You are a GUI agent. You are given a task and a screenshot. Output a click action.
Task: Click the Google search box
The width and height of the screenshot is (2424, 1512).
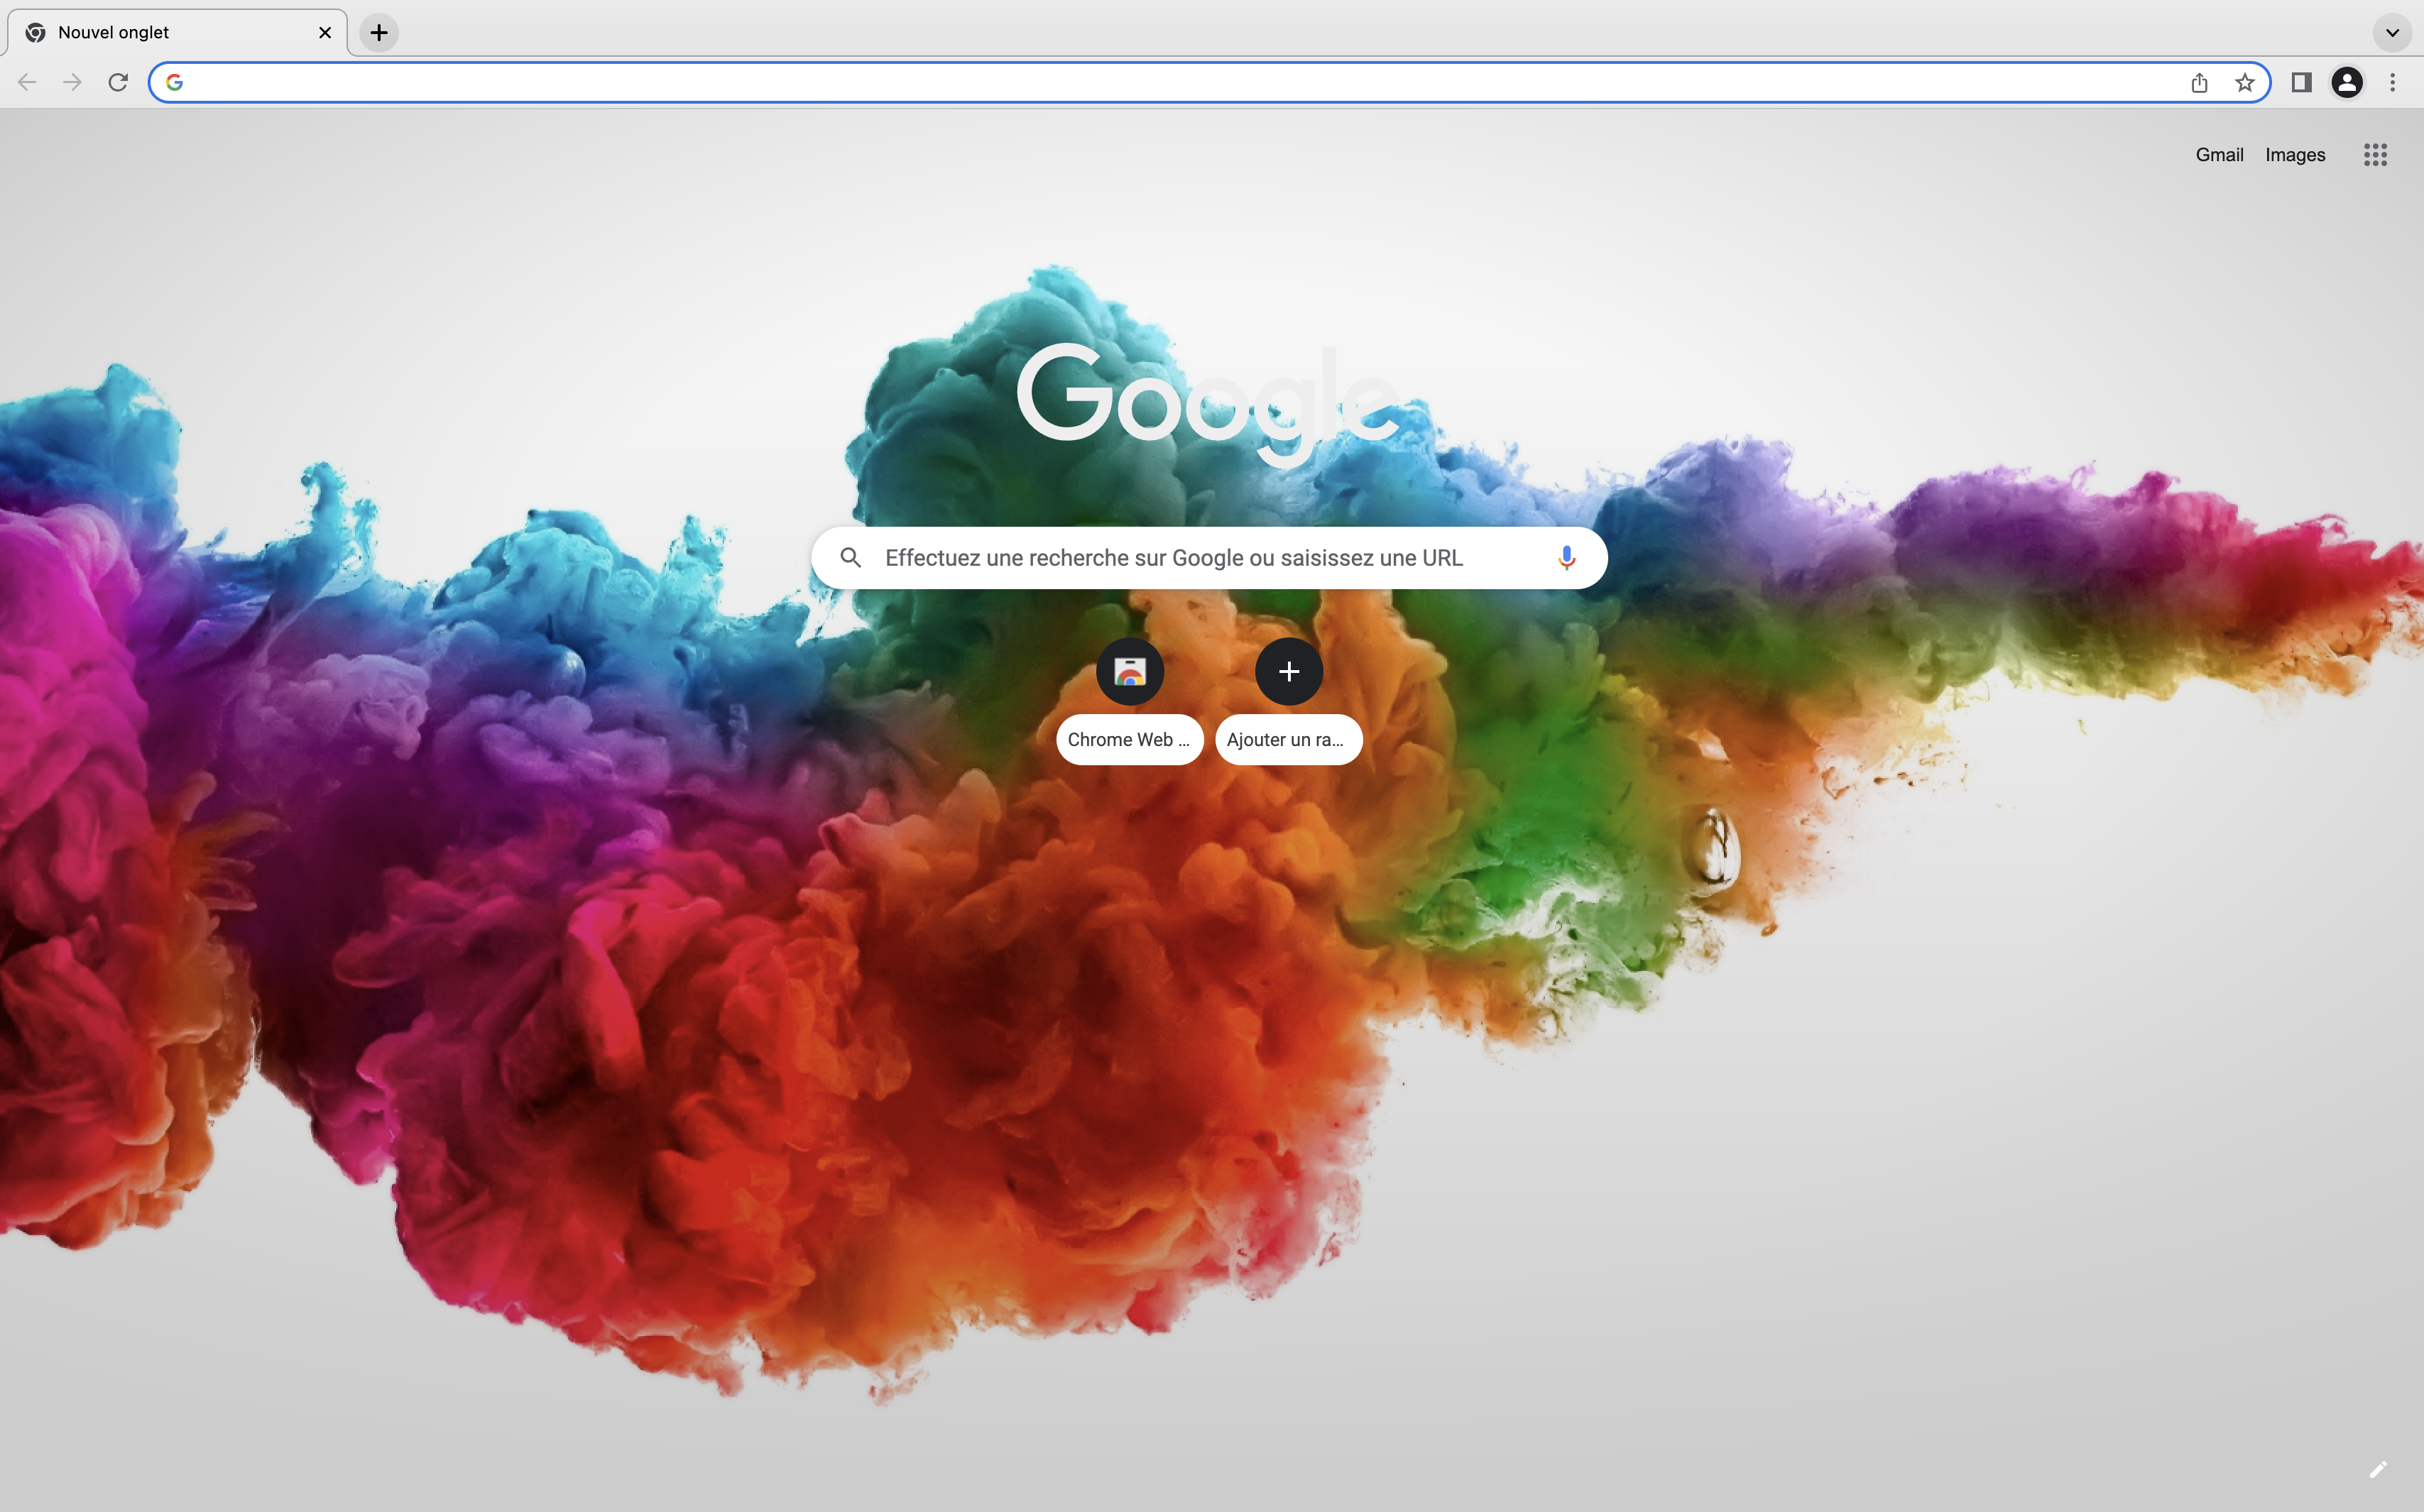point(1209,558)
